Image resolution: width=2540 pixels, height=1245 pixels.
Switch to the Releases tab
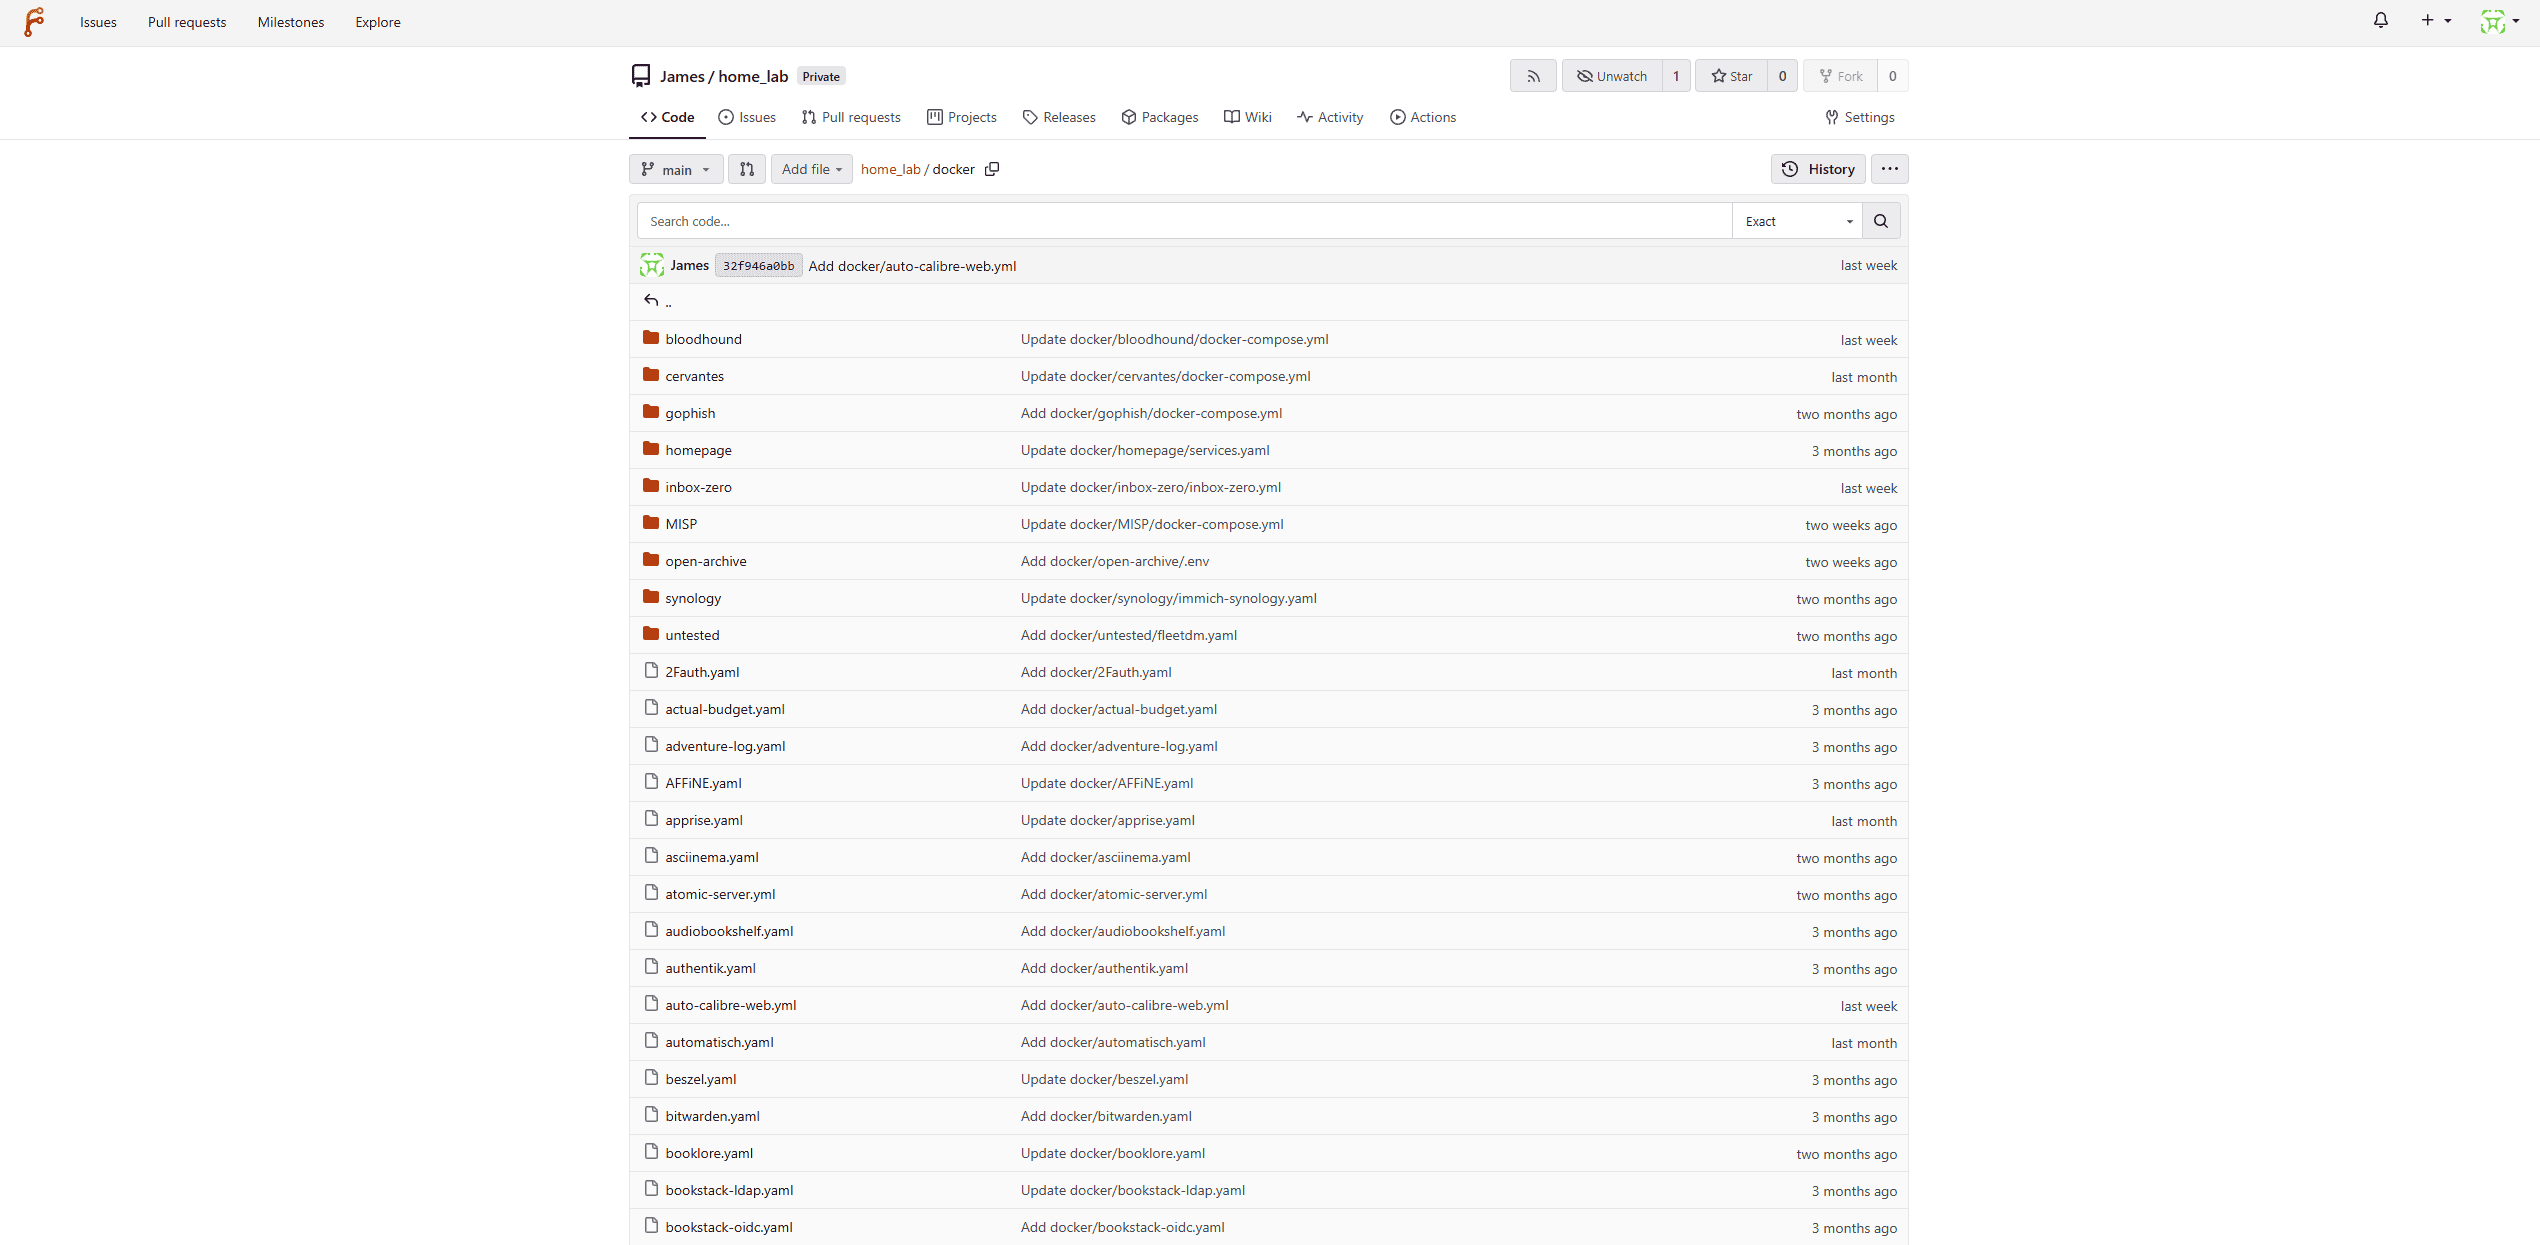click(x=1059, y=117)
